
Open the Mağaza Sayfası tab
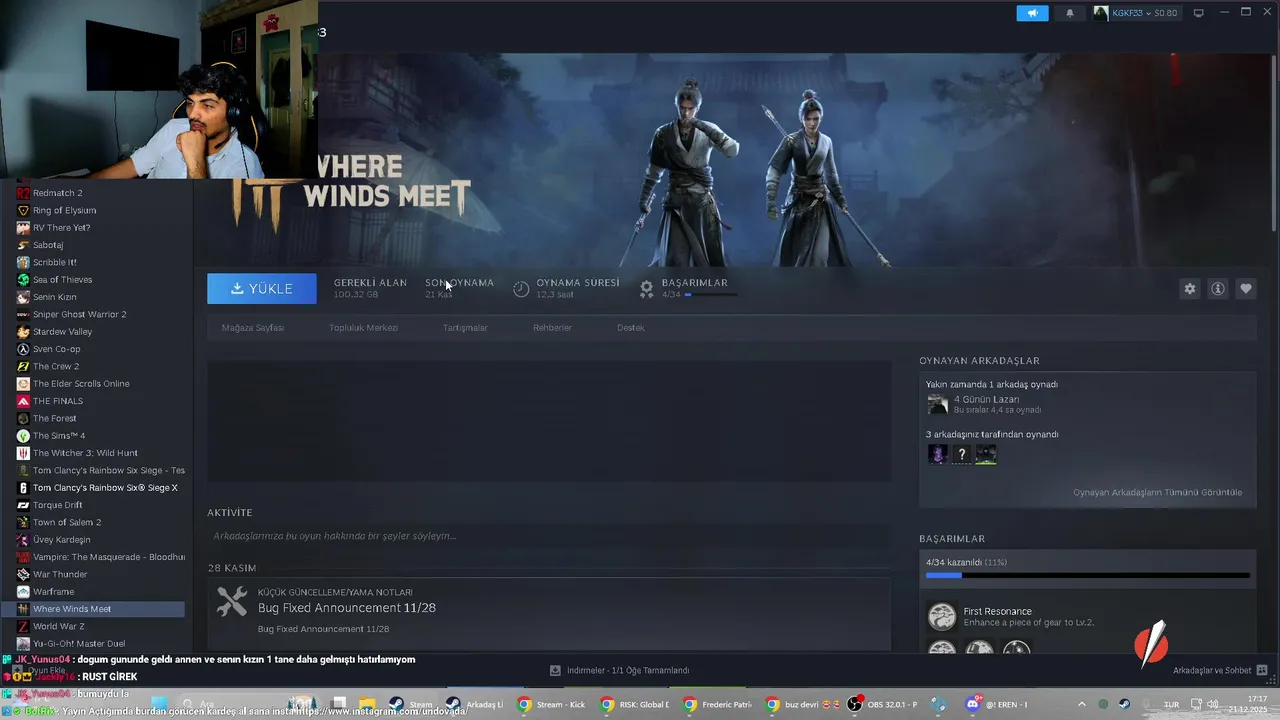(253, 328)
